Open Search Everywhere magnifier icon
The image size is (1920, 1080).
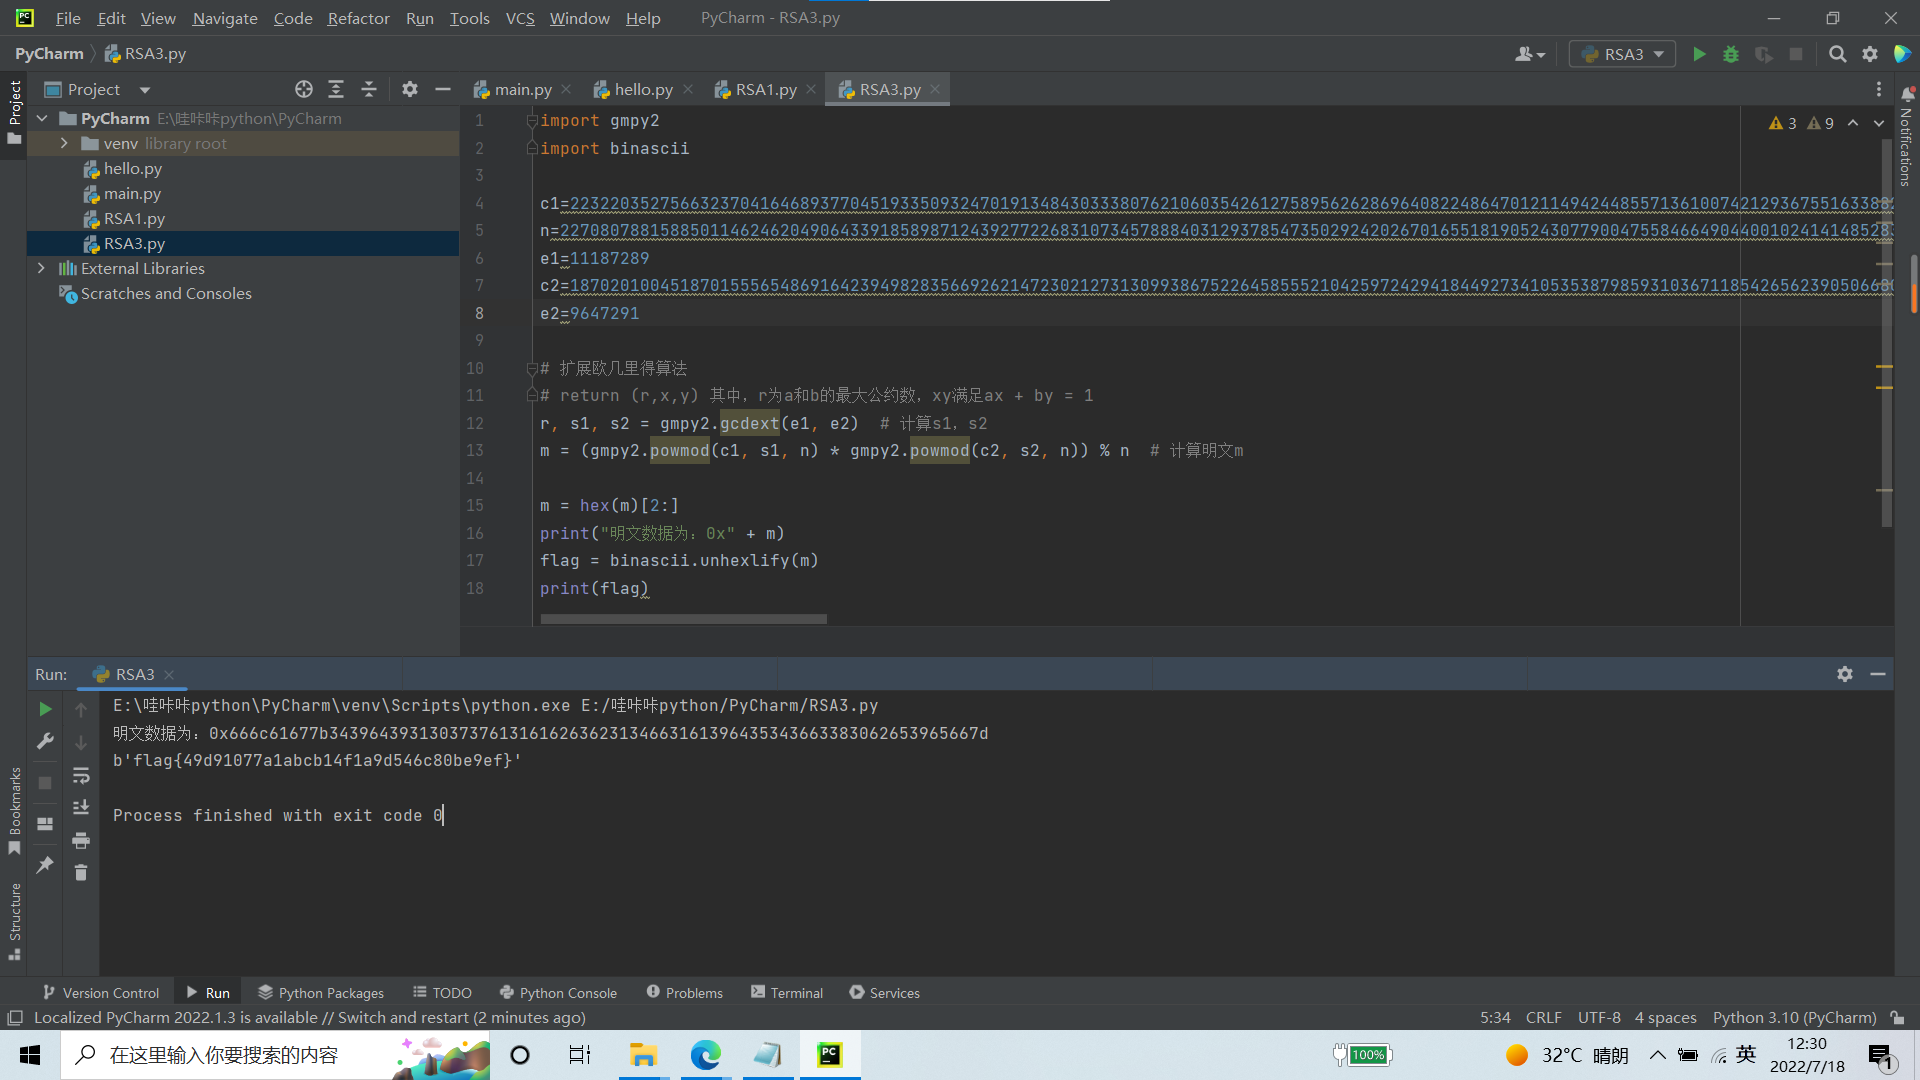(x=1837, y=54)
